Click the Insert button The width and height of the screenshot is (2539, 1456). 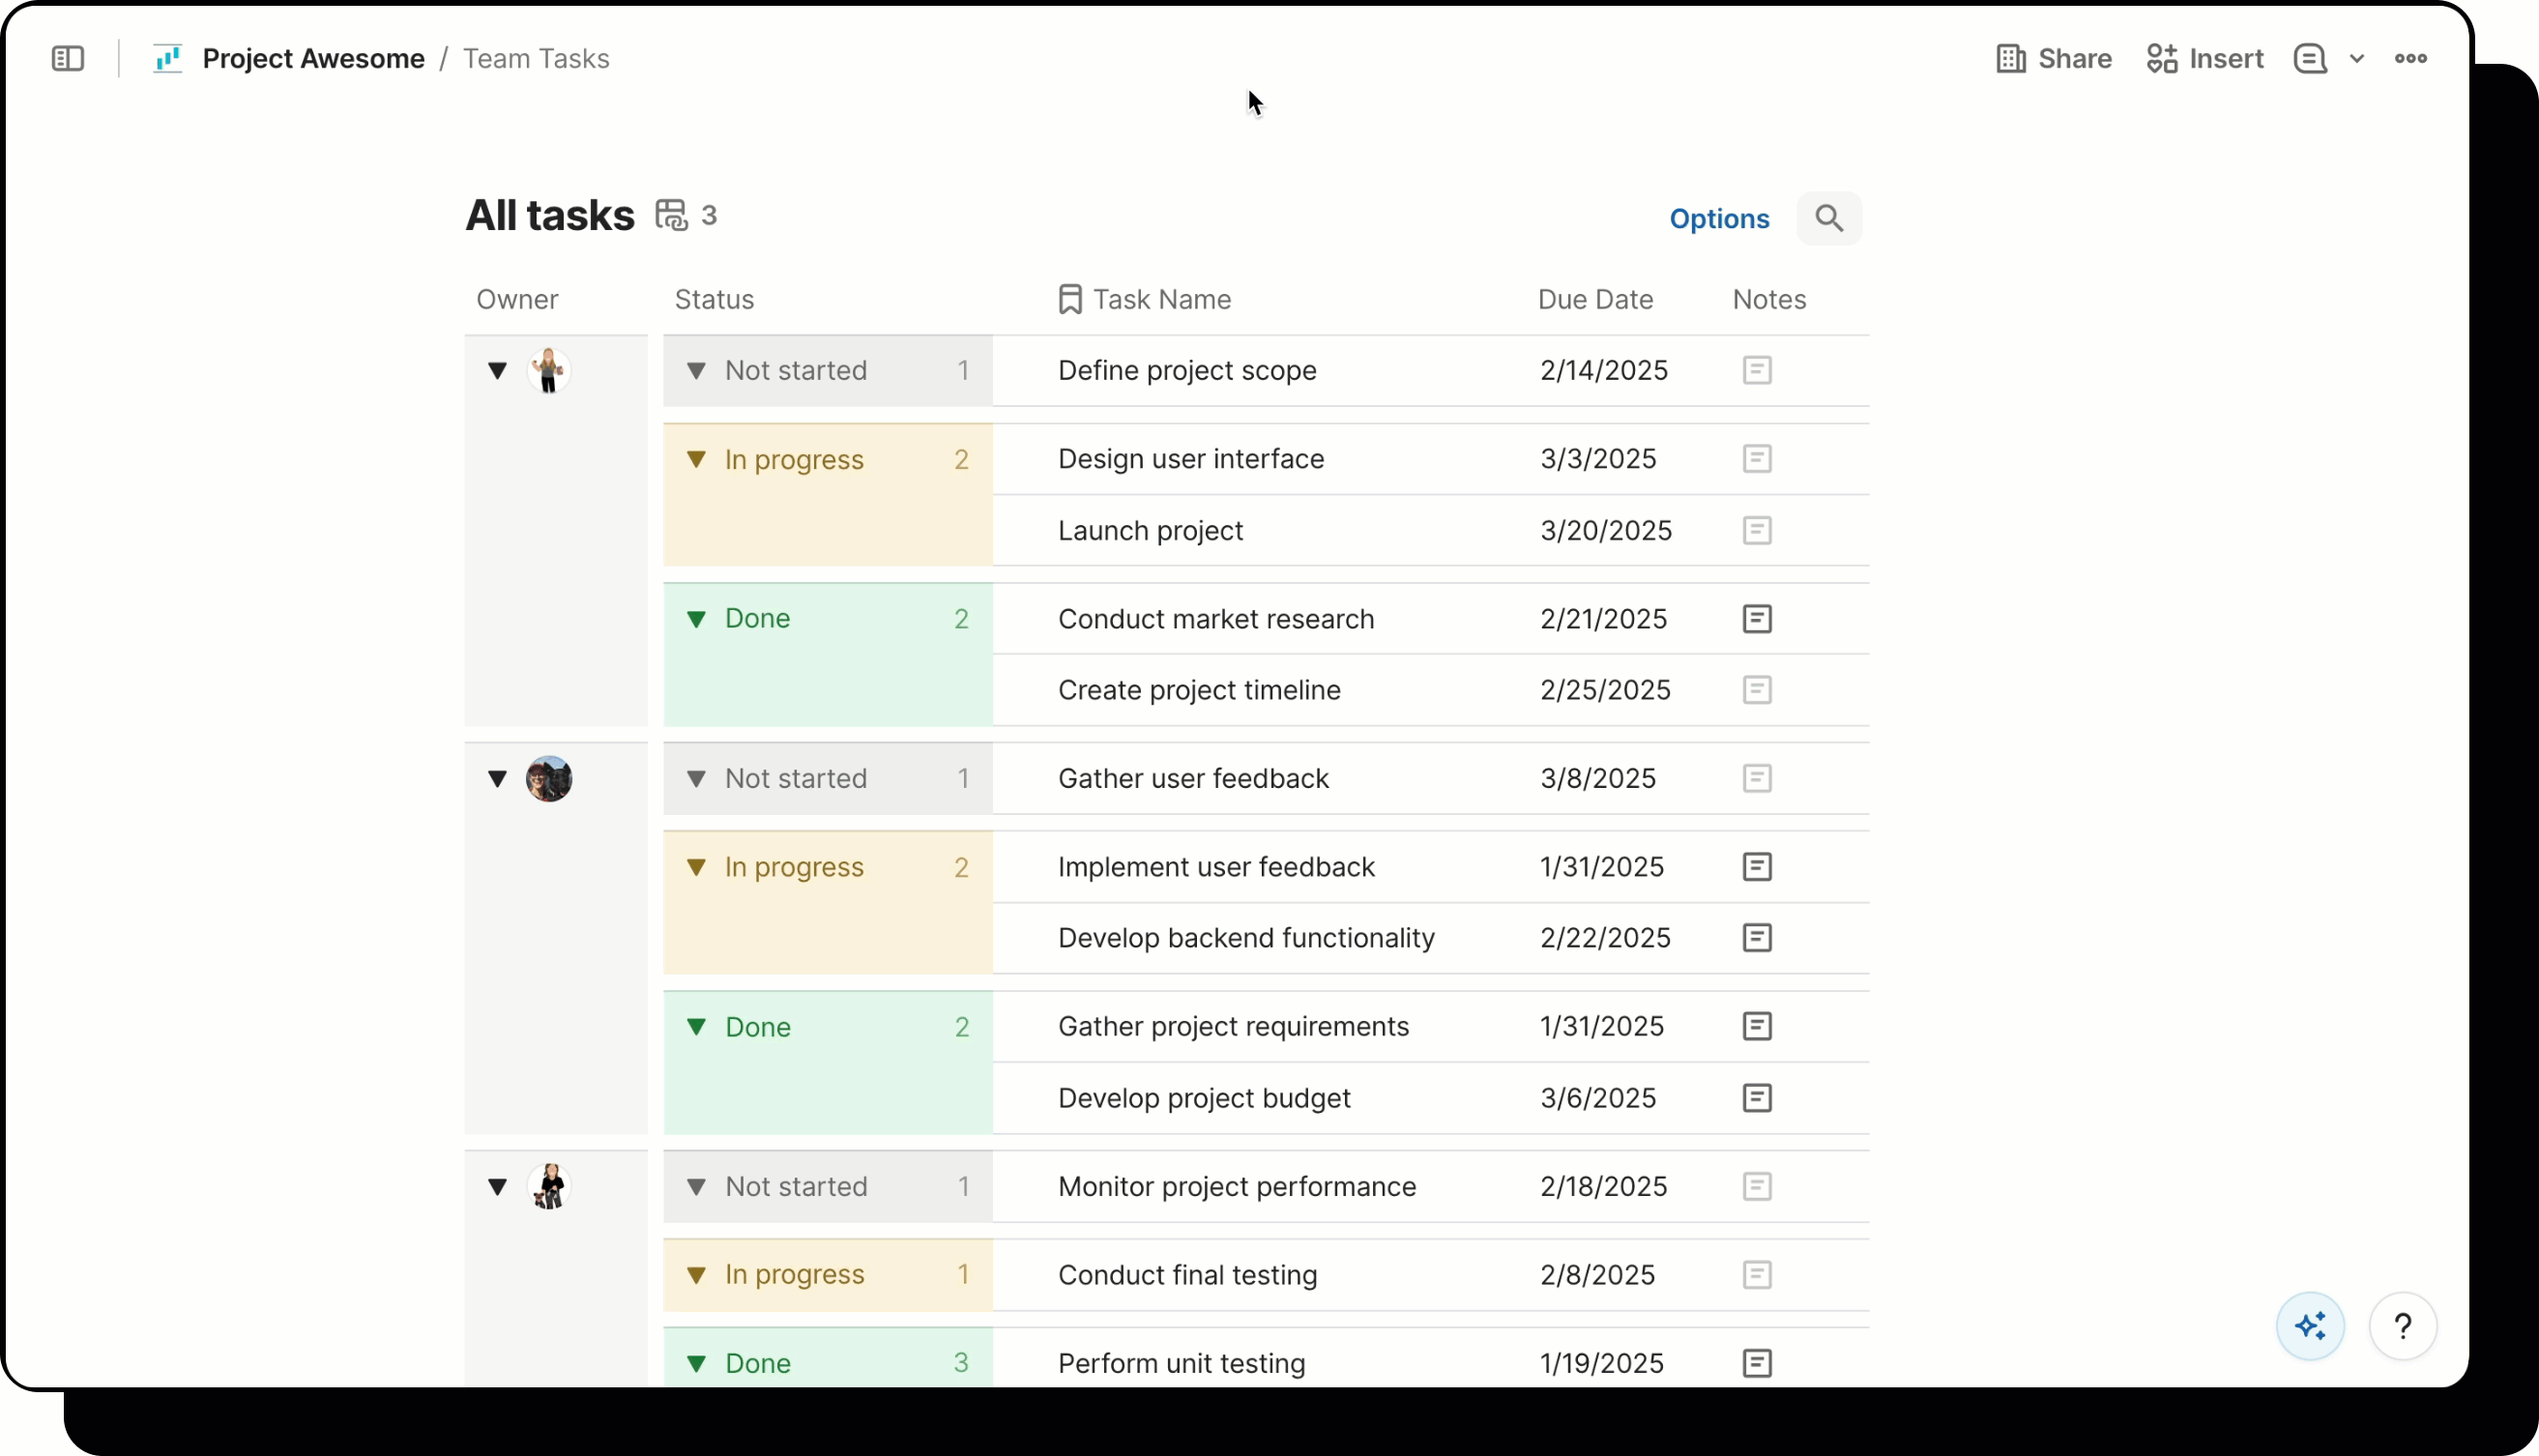pos(2204,59)
